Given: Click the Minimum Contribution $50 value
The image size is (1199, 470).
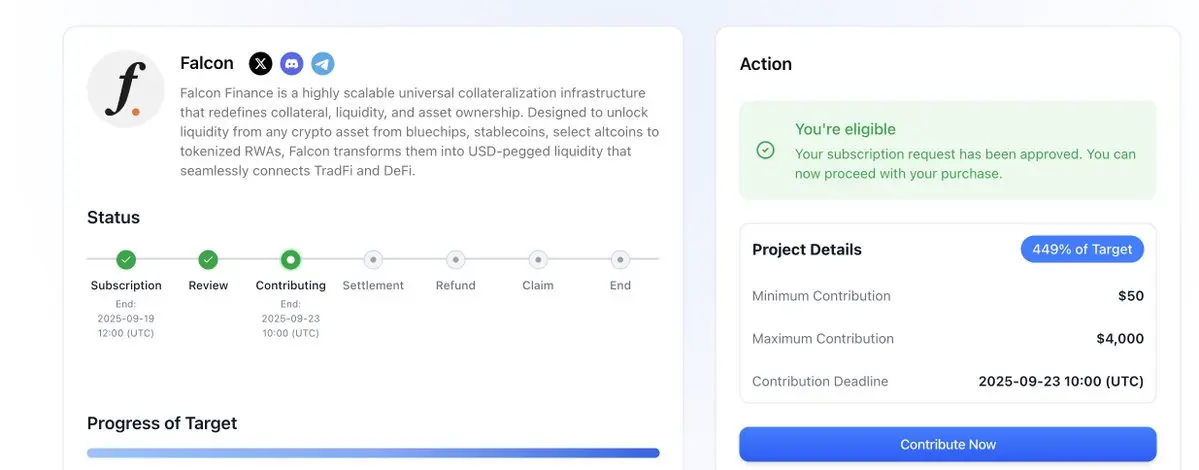Looking at the screenshot, I should [x=1131, y=296].
